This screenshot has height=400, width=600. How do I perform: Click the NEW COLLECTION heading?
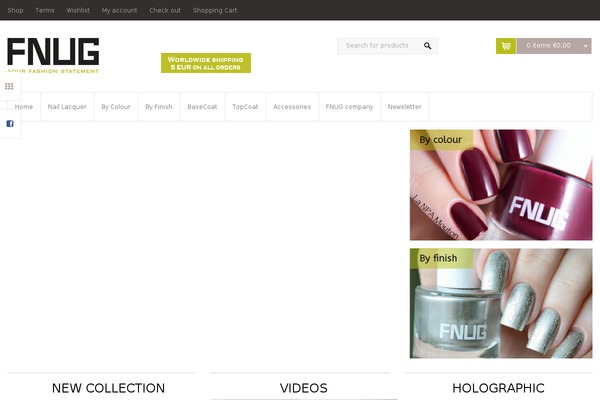(108, 388)
